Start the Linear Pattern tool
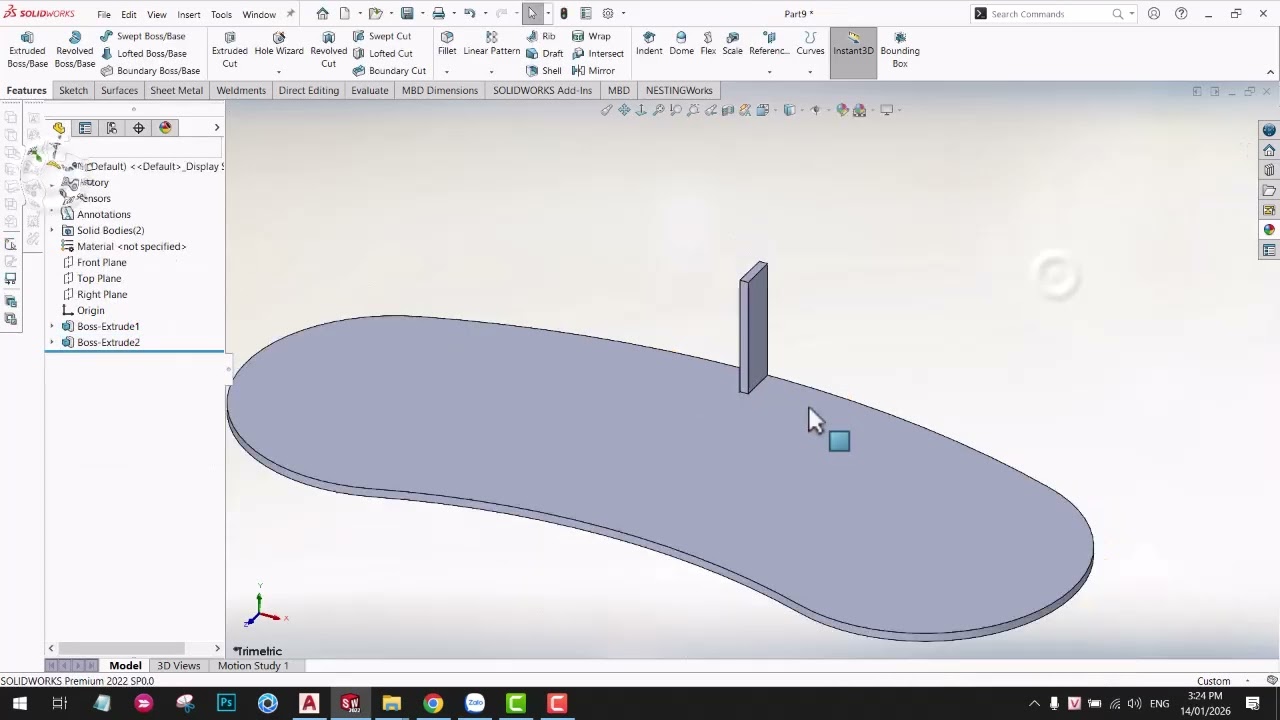1280x720 pixels. [x=491, y=44]
